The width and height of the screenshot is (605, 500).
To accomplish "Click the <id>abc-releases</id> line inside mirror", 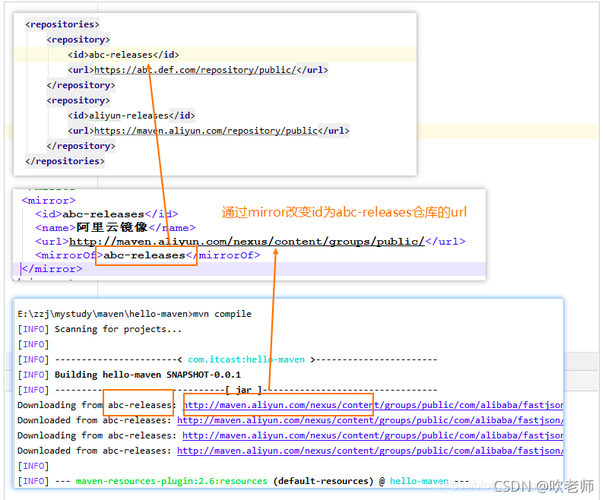I will point(107,214).
